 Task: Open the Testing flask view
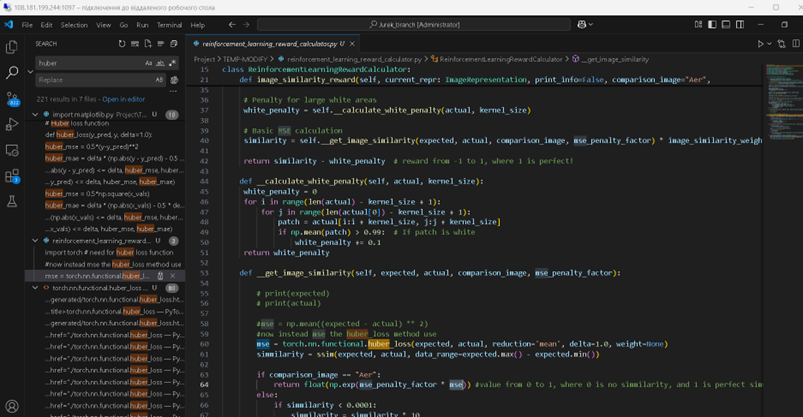[x=12, y=202]
